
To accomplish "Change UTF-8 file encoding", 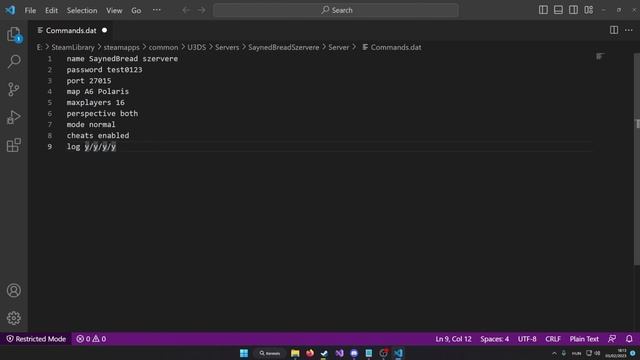I will coord(527,339).
